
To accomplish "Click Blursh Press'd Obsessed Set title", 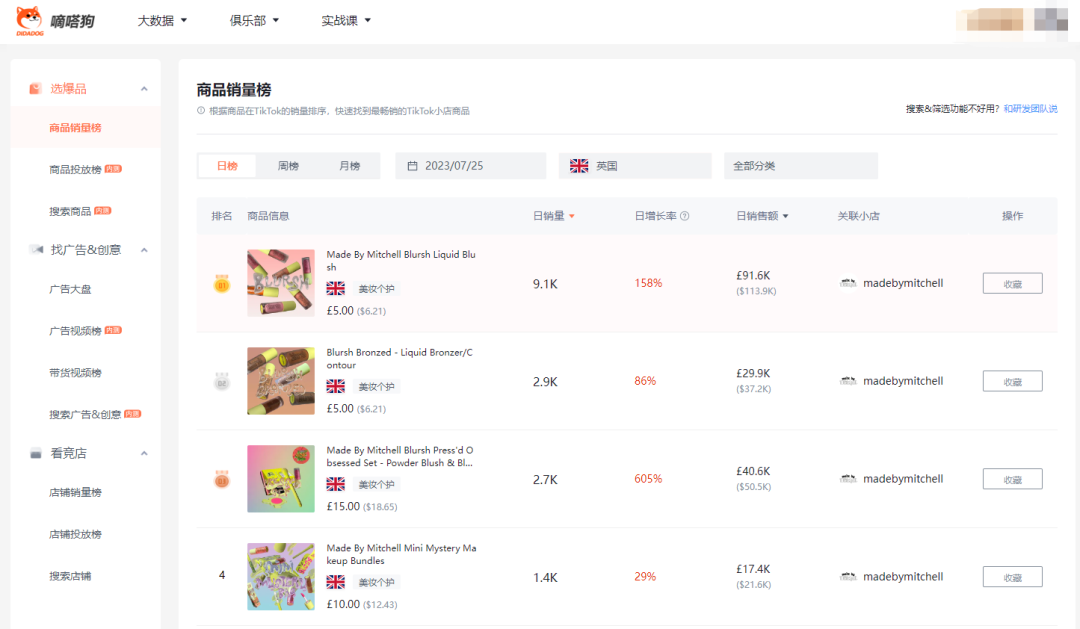I will click(399, 456).
